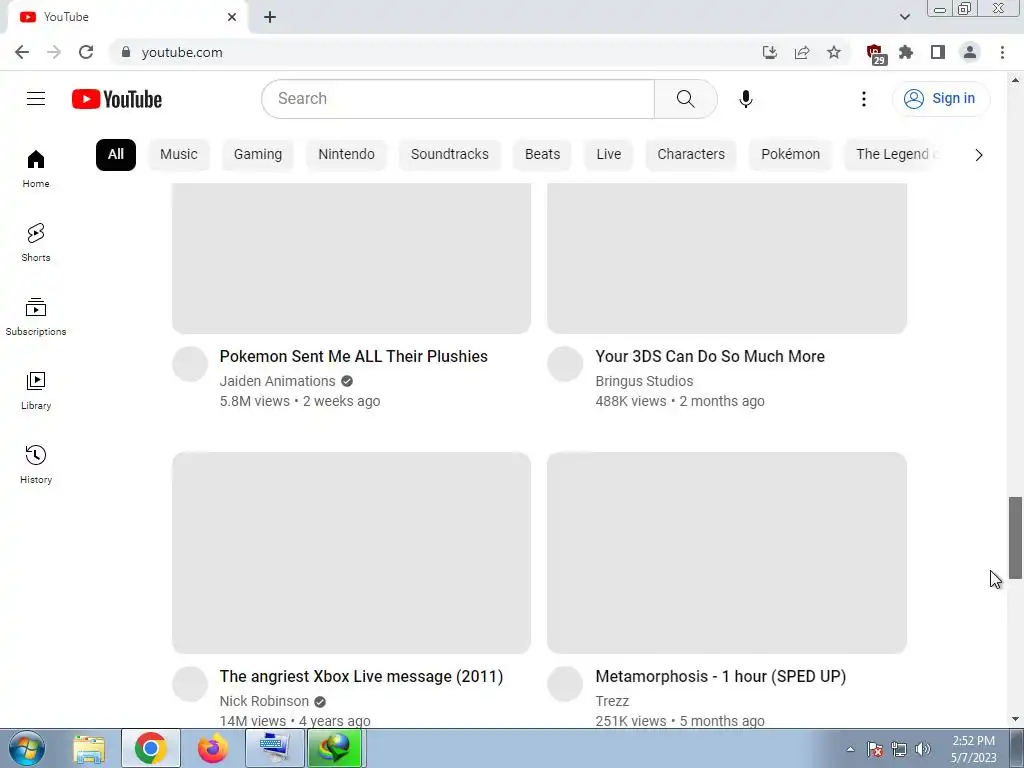The image size is (1024, 768).
Task: Open a new browser tab
Action: click(x=270, y=17)
